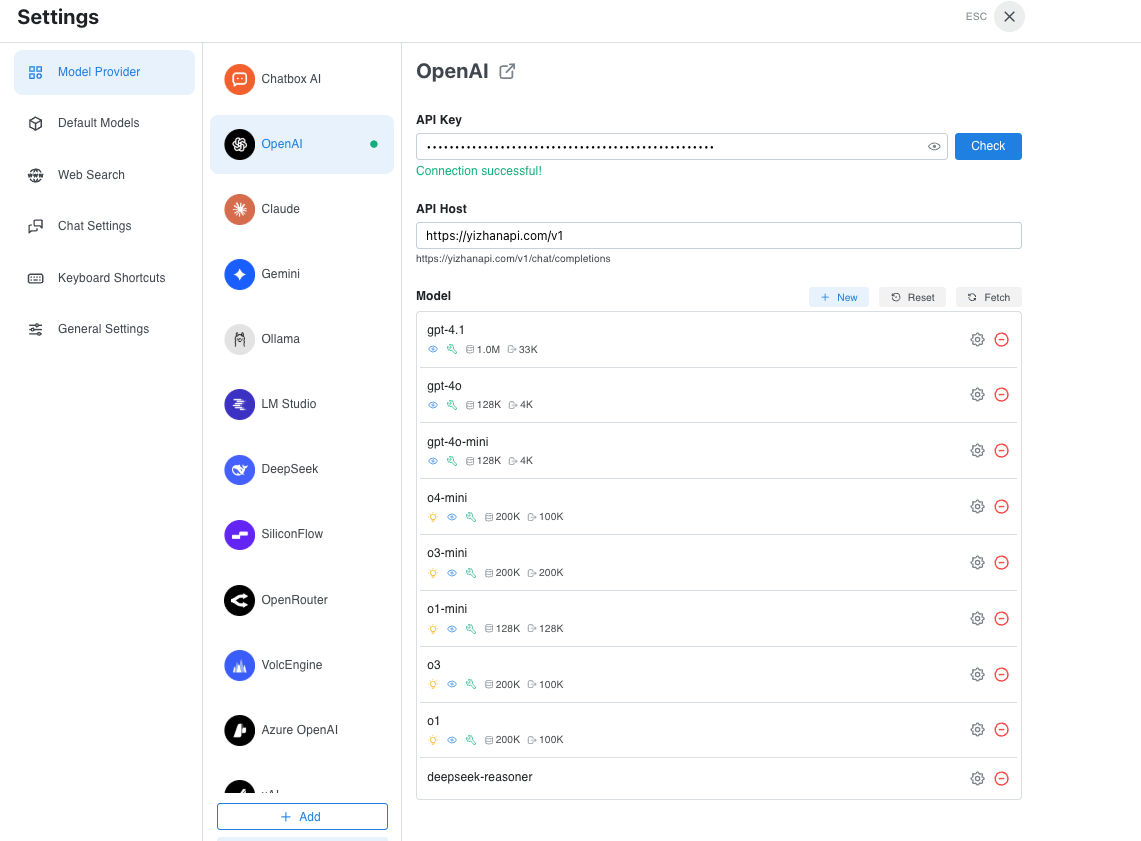Select the LM Studio provider
1141x841 pixels.
[302, 404]
